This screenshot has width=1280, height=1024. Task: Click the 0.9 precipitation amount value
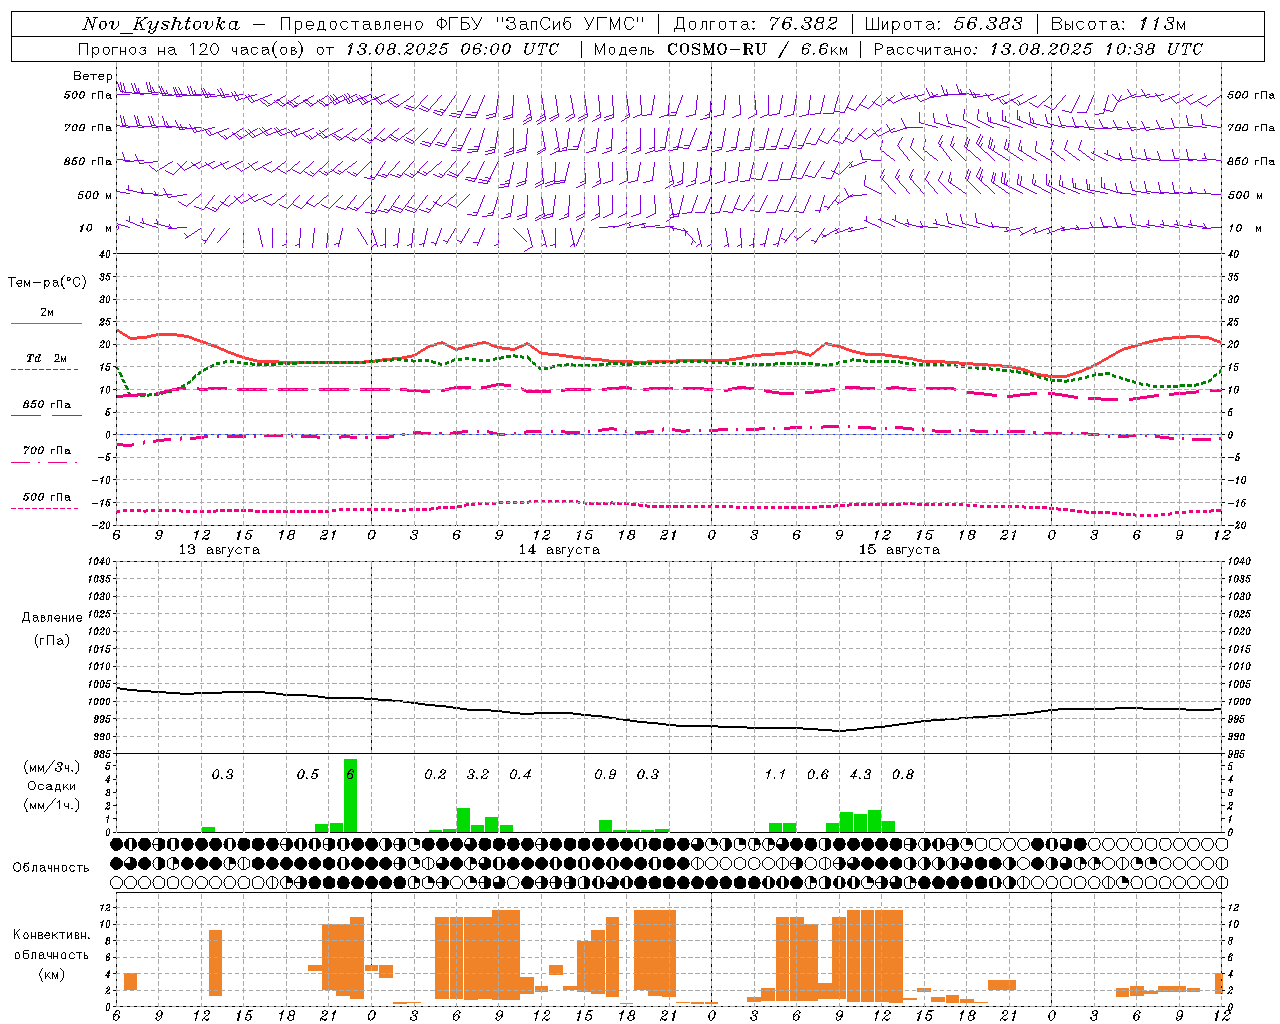click(605, 774)
